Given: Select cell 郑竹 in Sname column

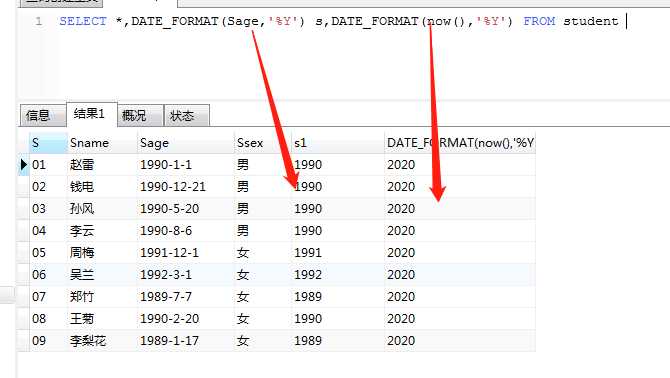Looking at the screenshot, I should pos(102,297).
